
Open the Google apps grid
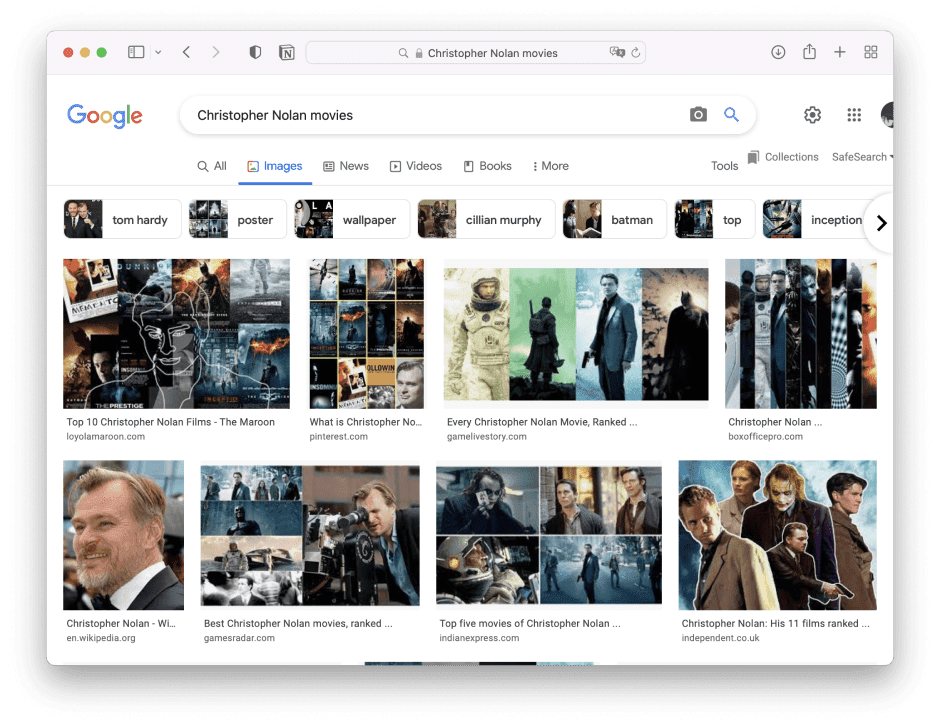click(x=854, y=115)
